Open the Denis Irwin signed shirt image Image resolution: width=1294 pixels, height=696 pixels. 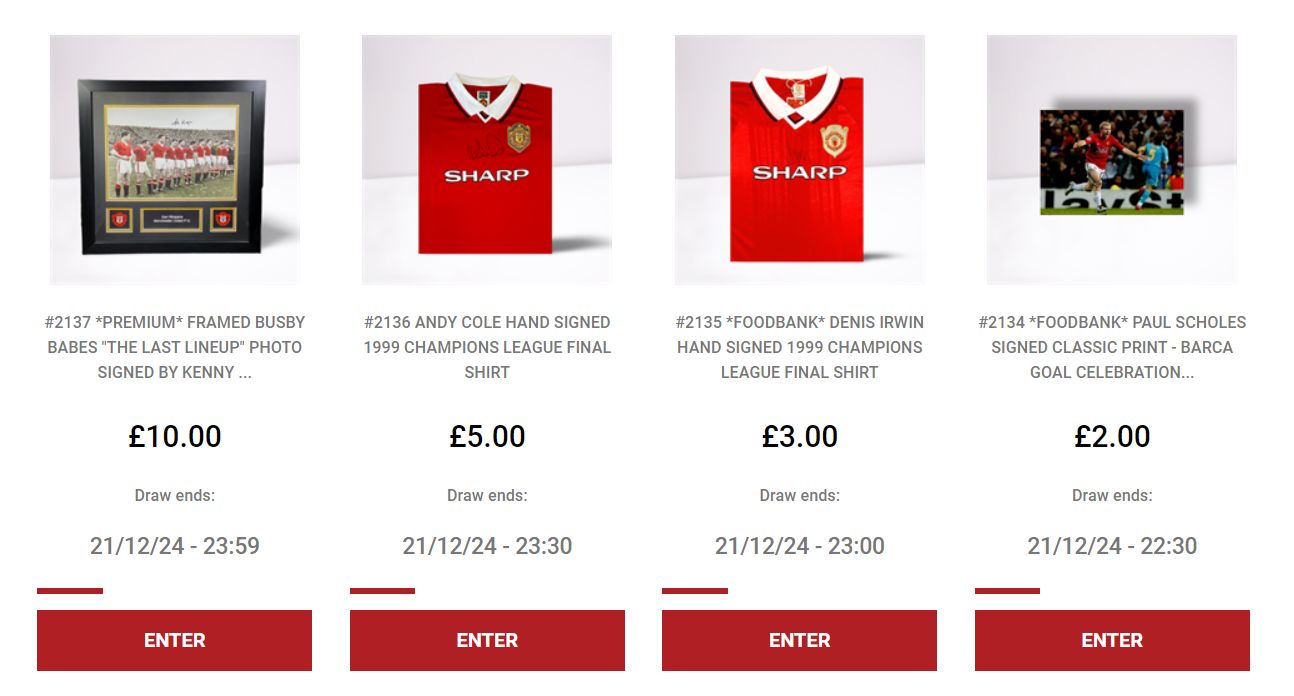800,160
